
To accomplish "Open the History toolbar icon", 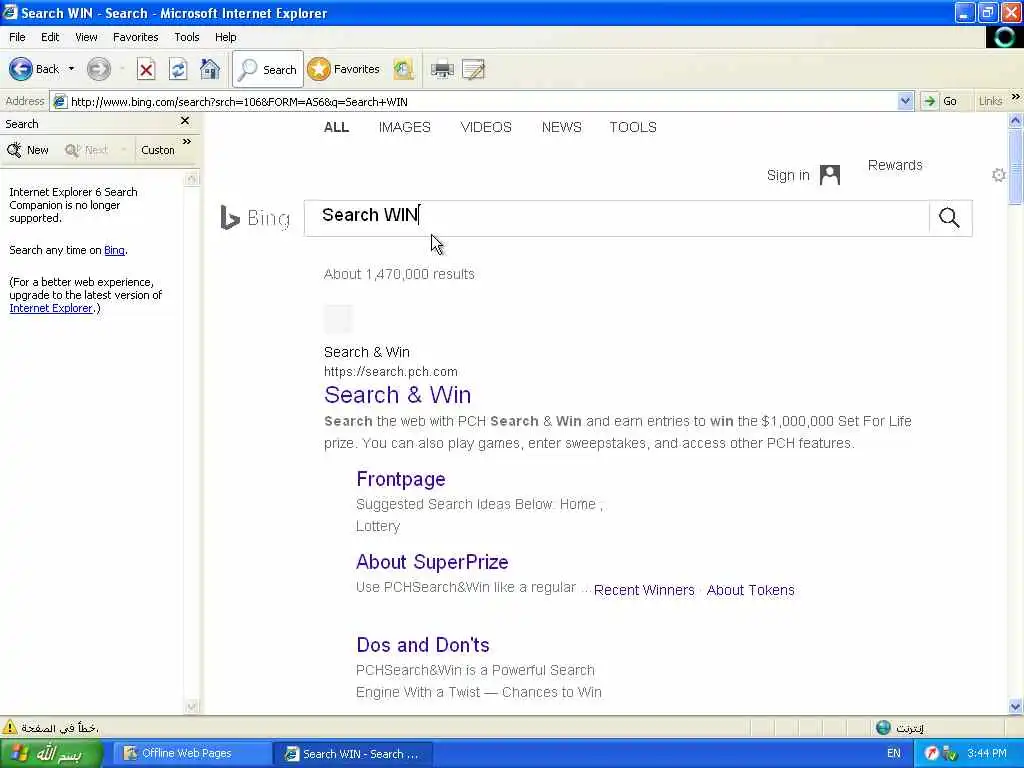I will [403, 69].
